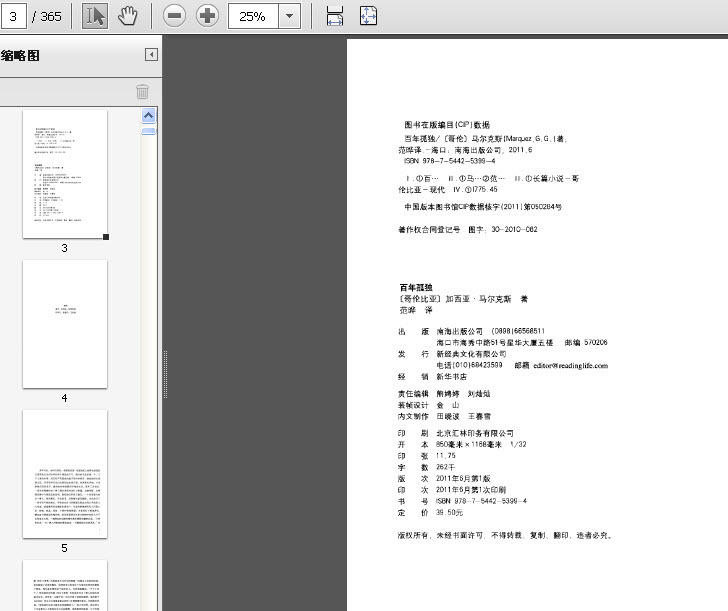This screenshot has height=611, width=728.
Task: Click the current page number field
Action: [x=13, y=16]
